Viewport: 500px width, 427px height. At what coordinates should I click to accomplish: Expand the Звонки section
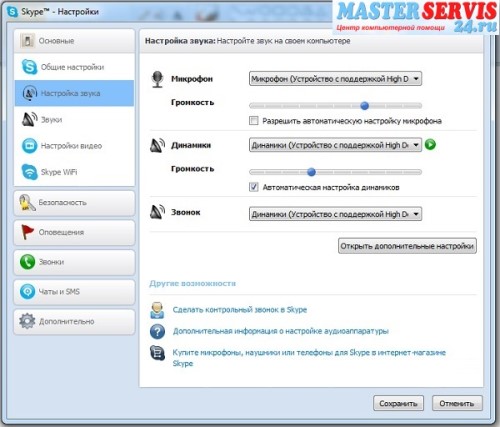click(74, 262)
